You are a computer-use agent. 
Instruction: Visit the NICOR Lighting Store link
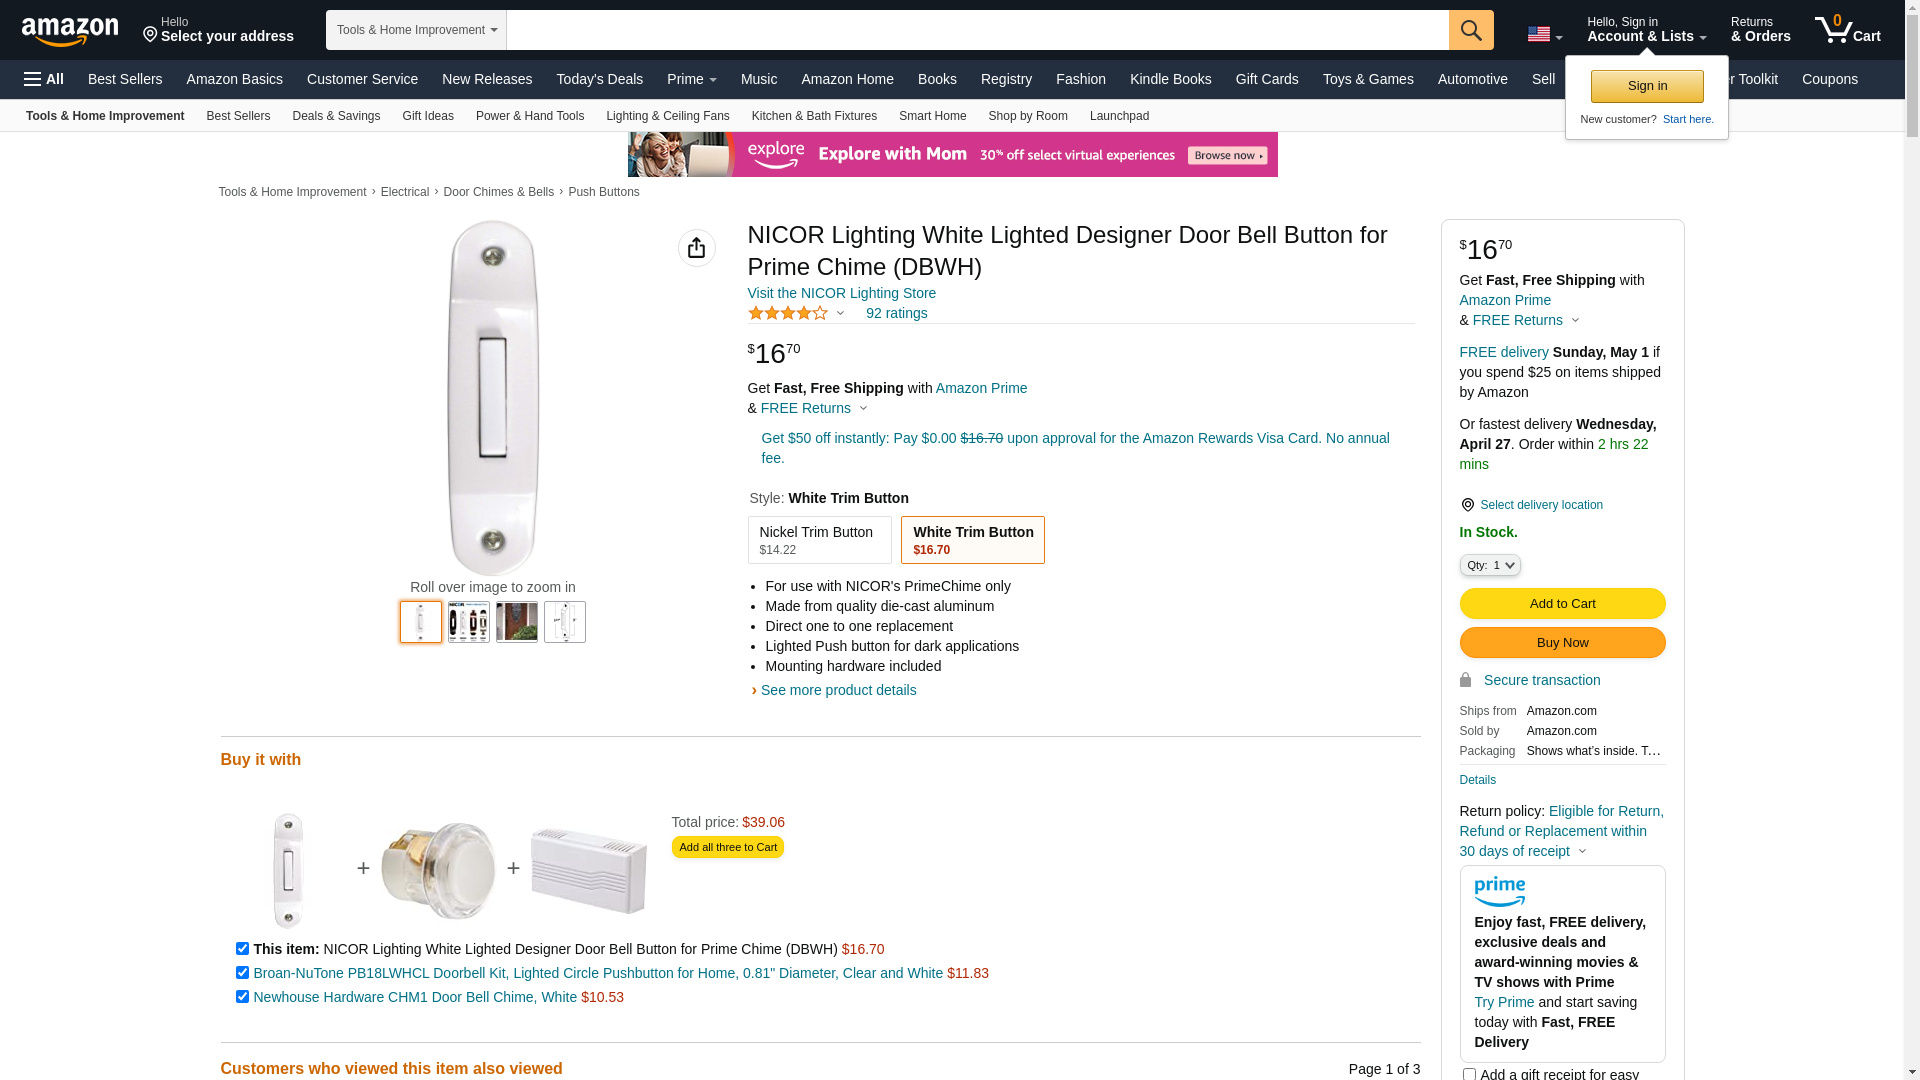[x=841, y=293]
